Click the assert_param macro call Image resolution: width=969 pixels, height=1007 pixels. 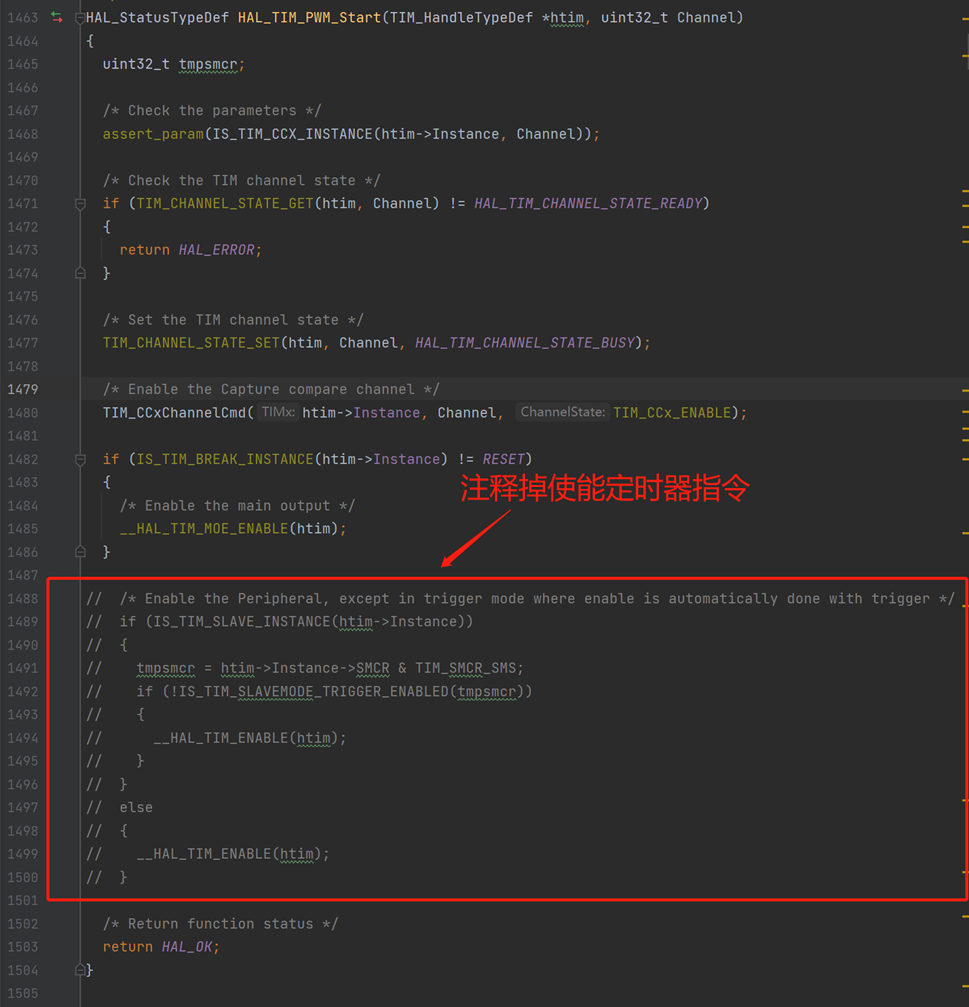(x=152, y=133)
